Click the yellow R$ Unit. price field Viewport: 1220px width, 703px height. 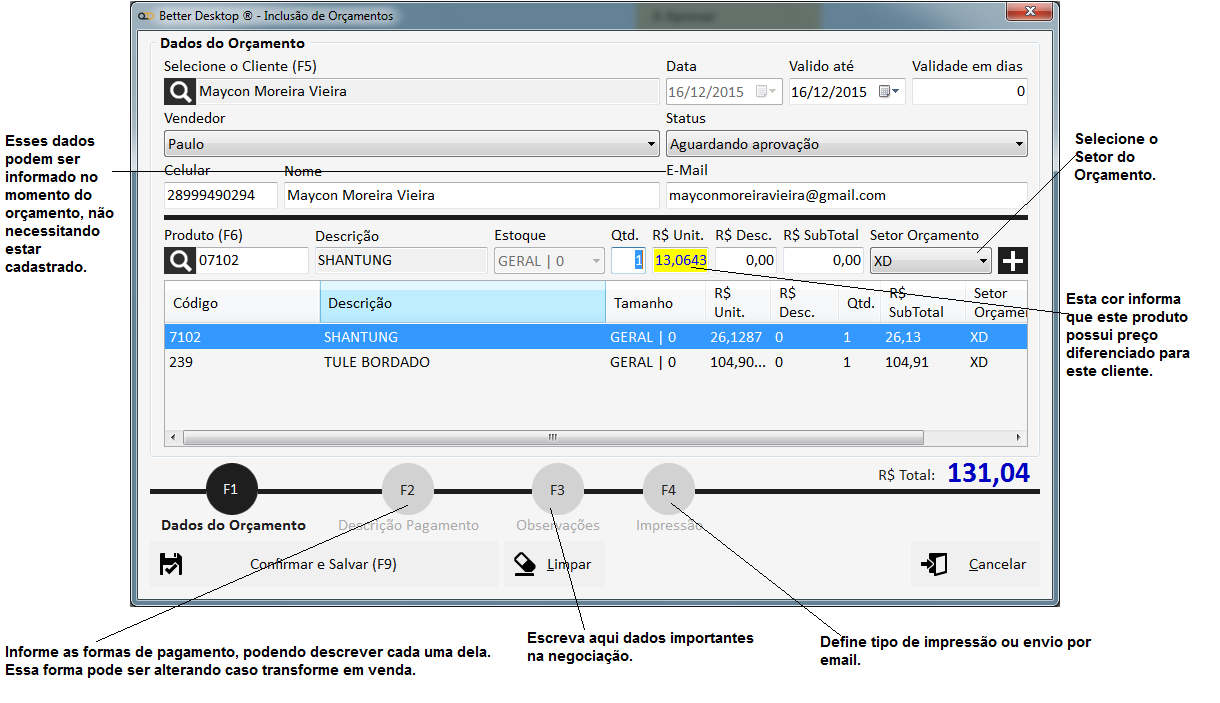point(680,261)
